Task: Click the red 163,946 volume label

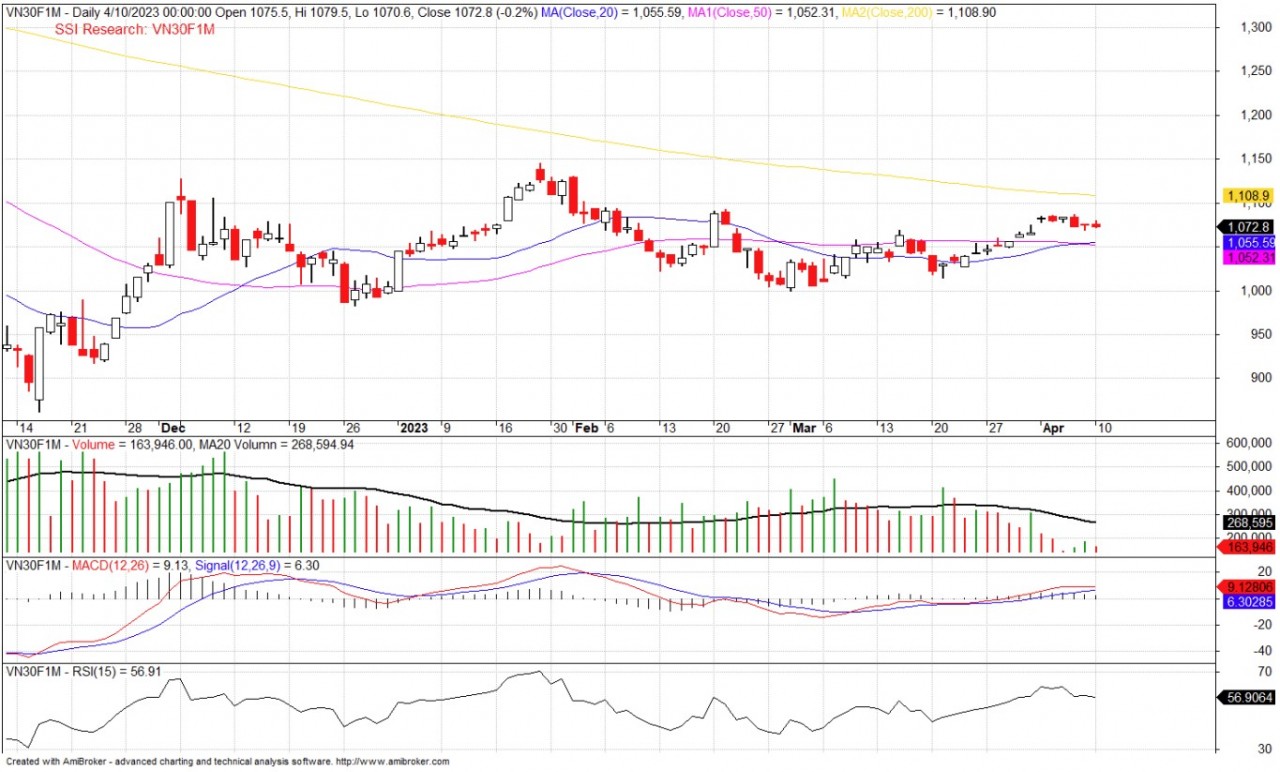Action: click(x=1246, y=548)
